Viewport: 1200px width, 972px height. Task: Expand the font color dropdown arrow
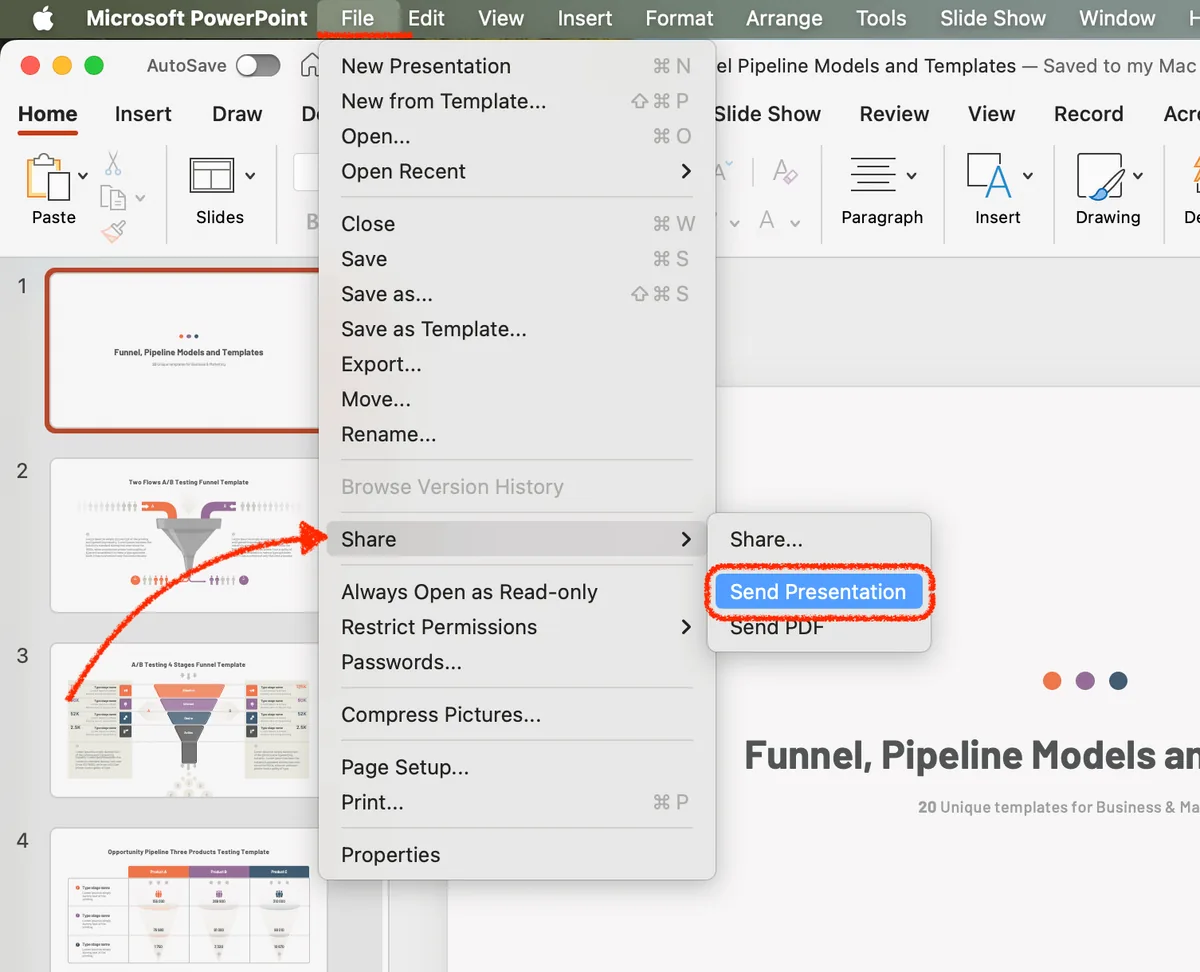[x=795, y=223]
